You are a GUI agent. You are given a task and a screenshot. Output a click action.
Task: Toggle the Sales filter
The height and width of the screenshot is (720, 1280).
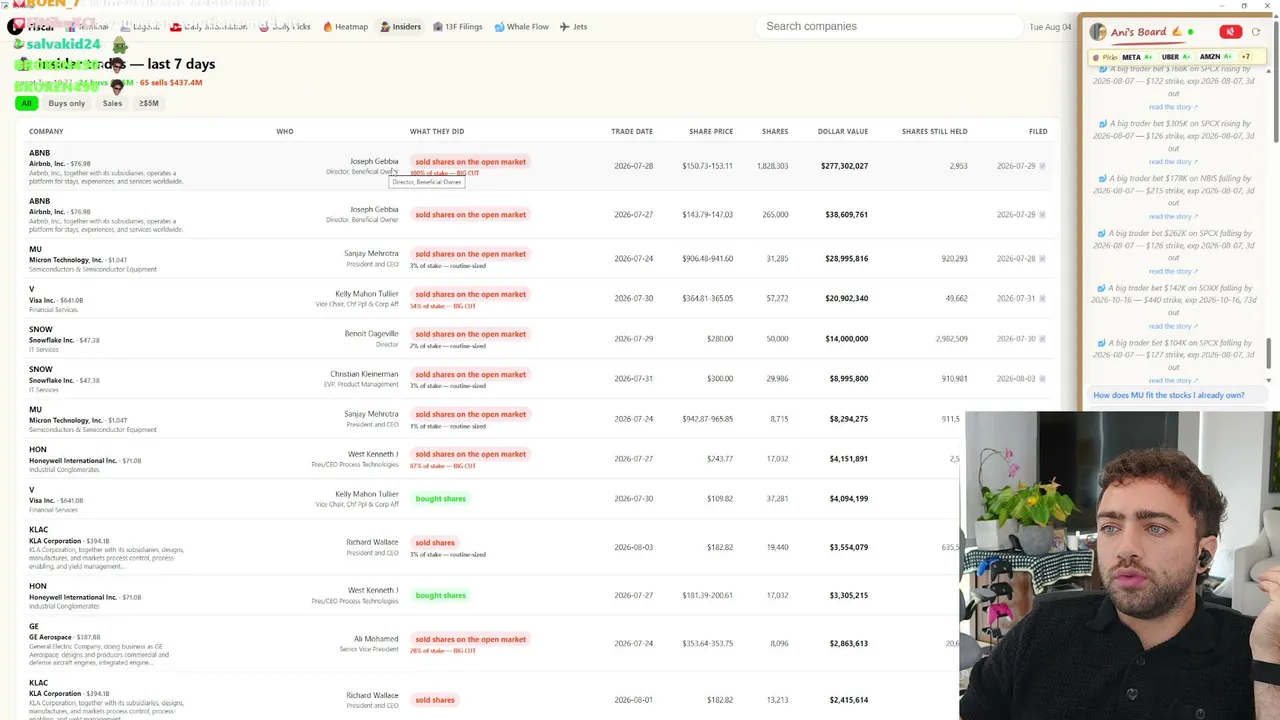[x=112, y=103]
